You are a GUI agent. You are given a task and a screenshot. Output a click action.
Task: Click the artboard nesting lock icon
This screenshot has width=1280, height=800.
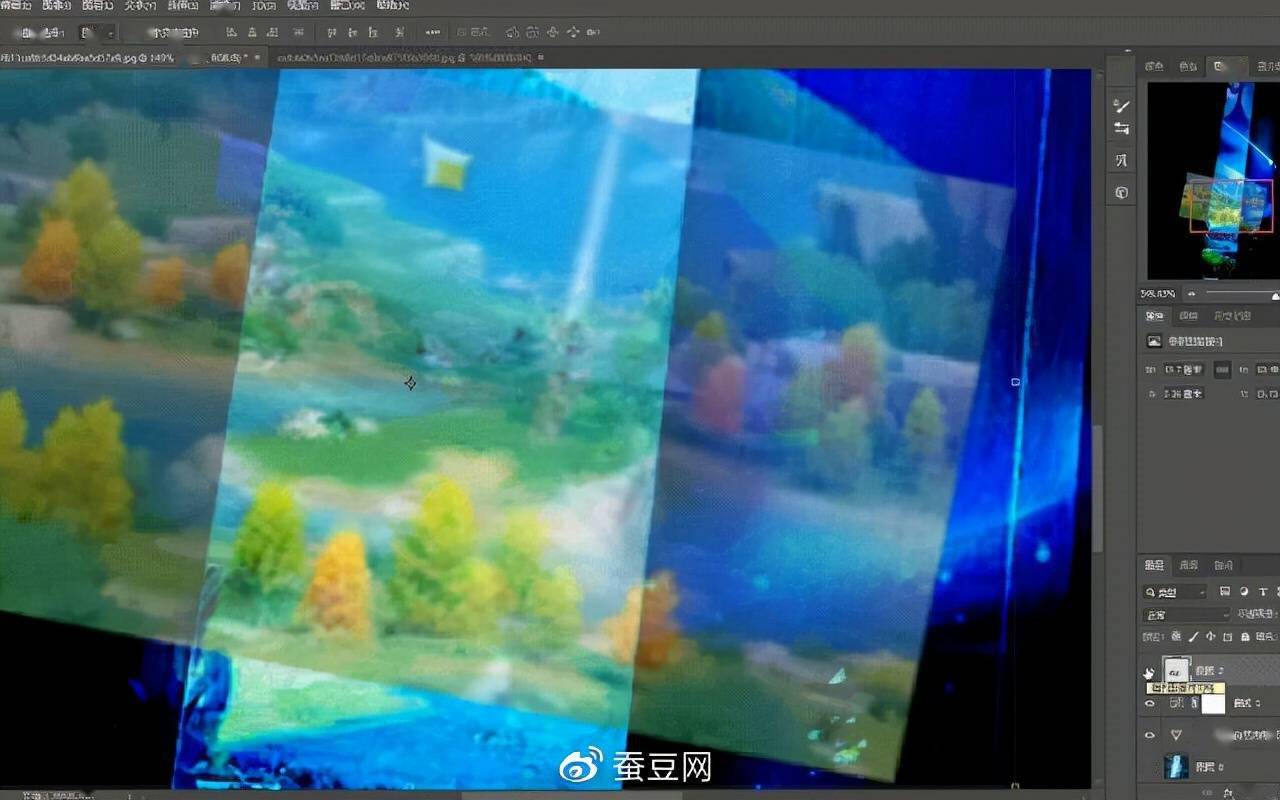[x=1227, y=636]
